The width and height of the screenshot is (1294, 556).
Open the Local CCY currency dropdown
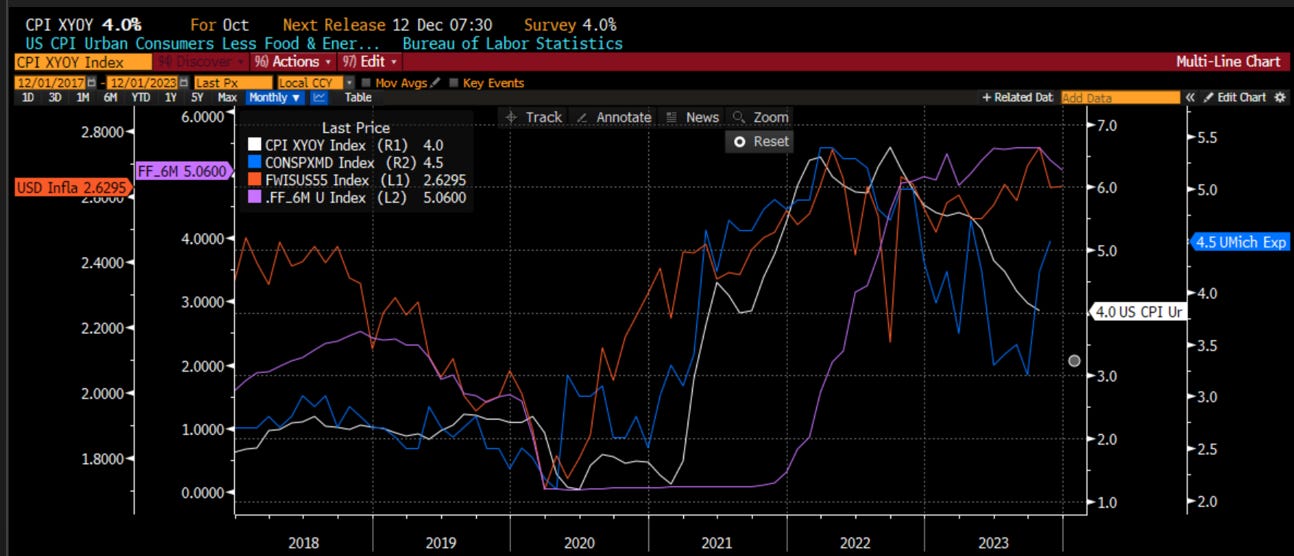315,83
